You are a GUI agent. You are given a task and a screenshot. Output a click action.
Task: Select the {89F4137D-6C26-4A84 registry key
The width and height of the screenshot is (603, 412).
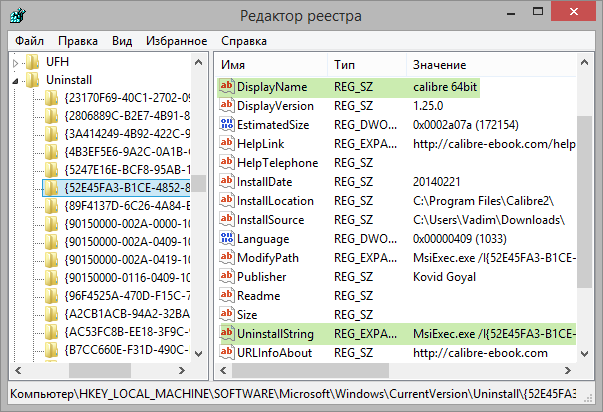tap(127, 206)
